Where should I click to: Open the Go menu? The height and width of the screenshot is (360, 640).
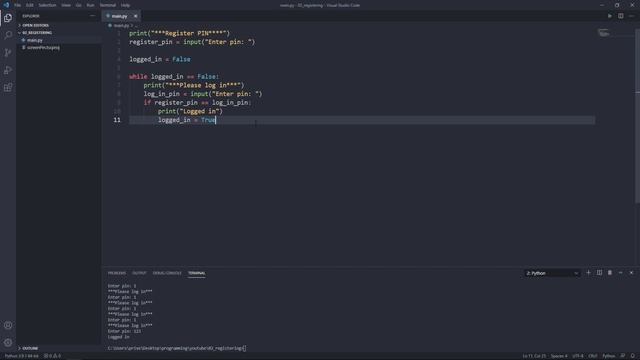(x=78, y=5)
